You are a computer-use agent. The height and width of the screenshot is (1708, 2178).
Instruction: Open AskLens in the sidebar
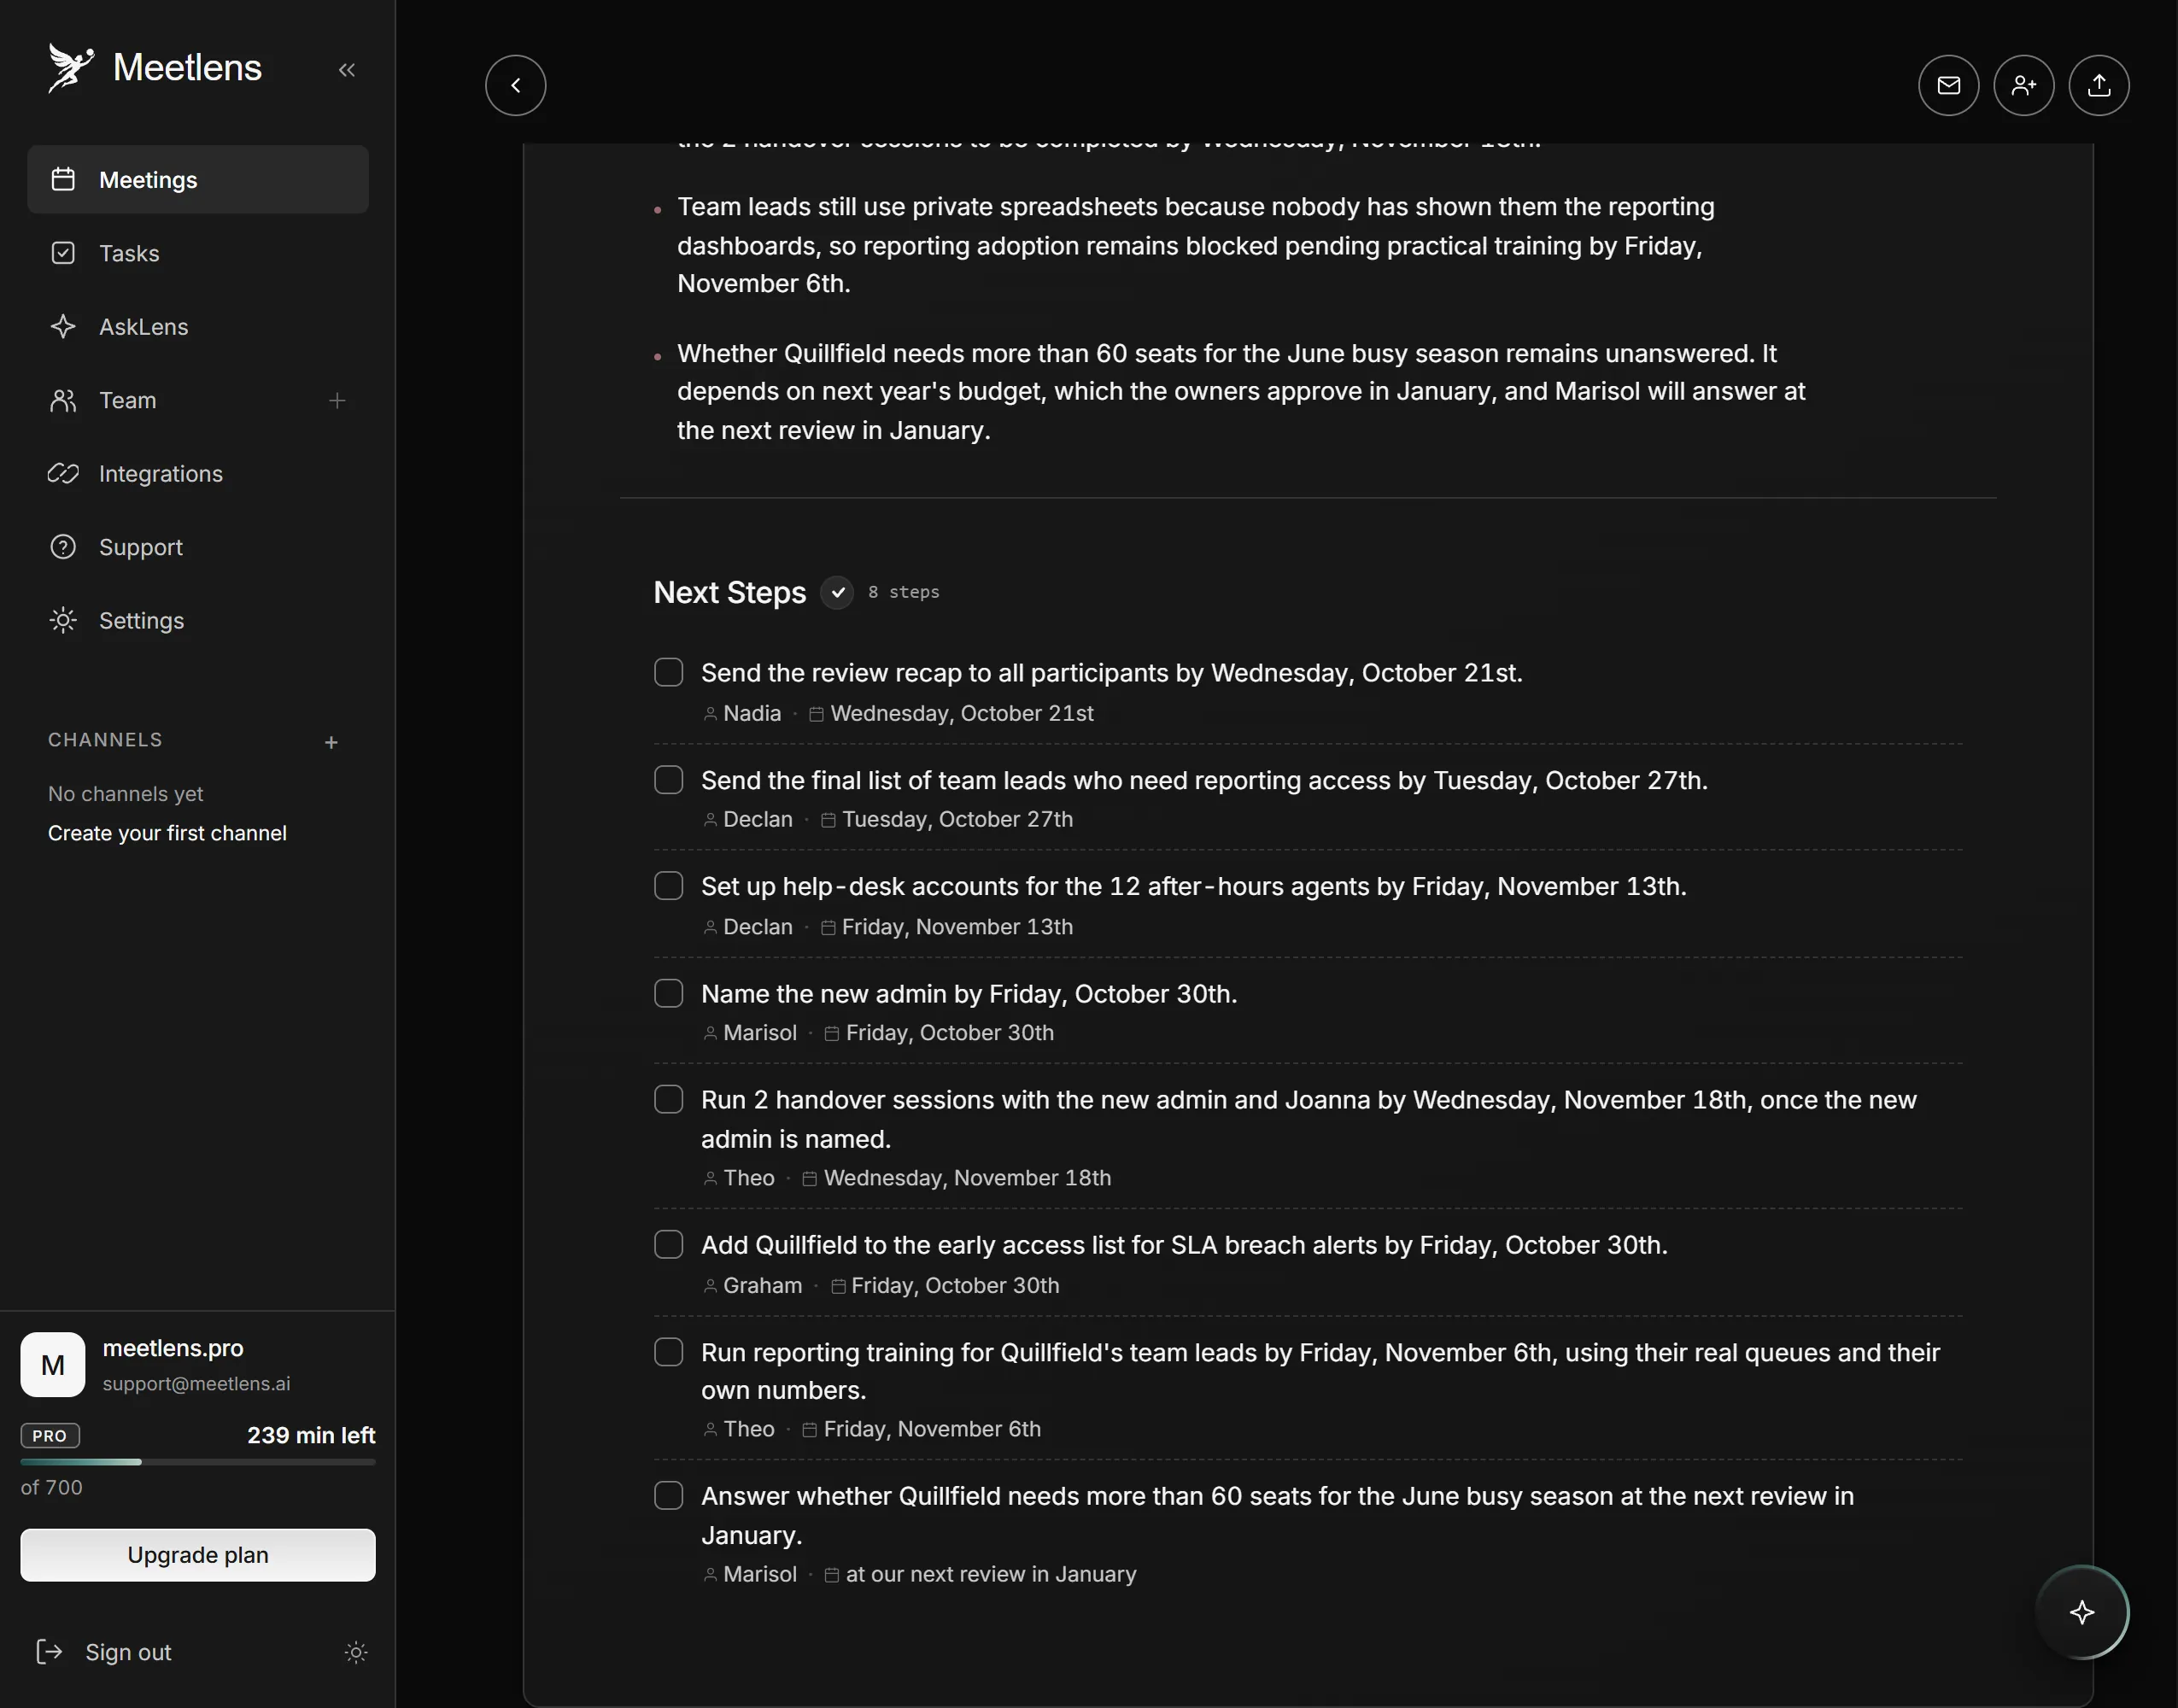click(198, 327)
